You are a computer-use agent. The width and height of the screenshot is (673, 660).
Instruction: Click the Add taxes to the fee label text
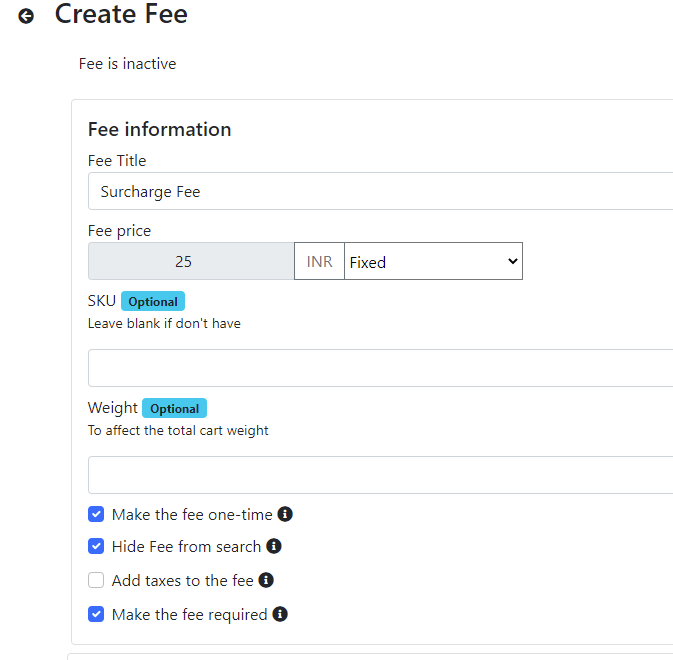click(182, 580)
